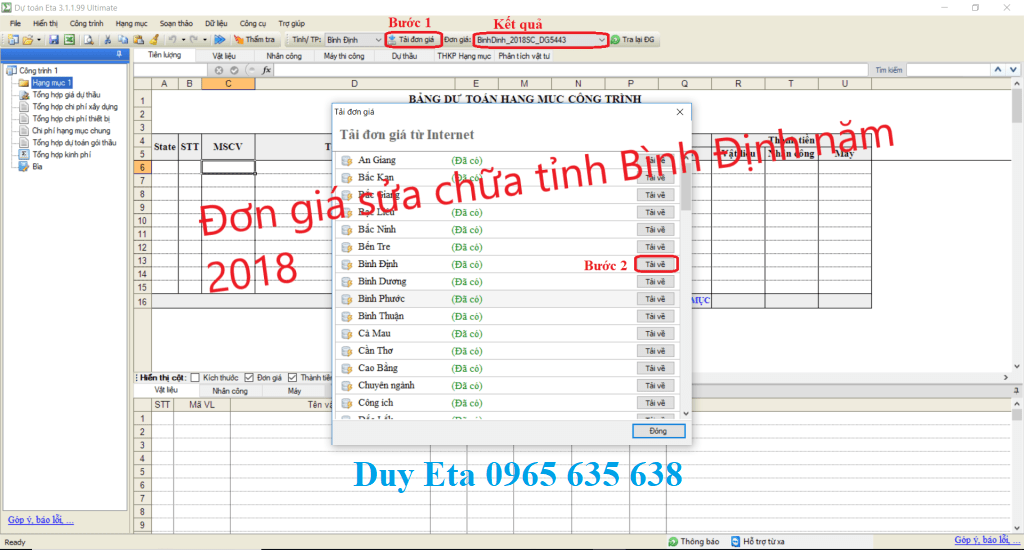Click the Tra lại ĐG button
This screenshot has width=1024, height=550.
tap(632, 40)
